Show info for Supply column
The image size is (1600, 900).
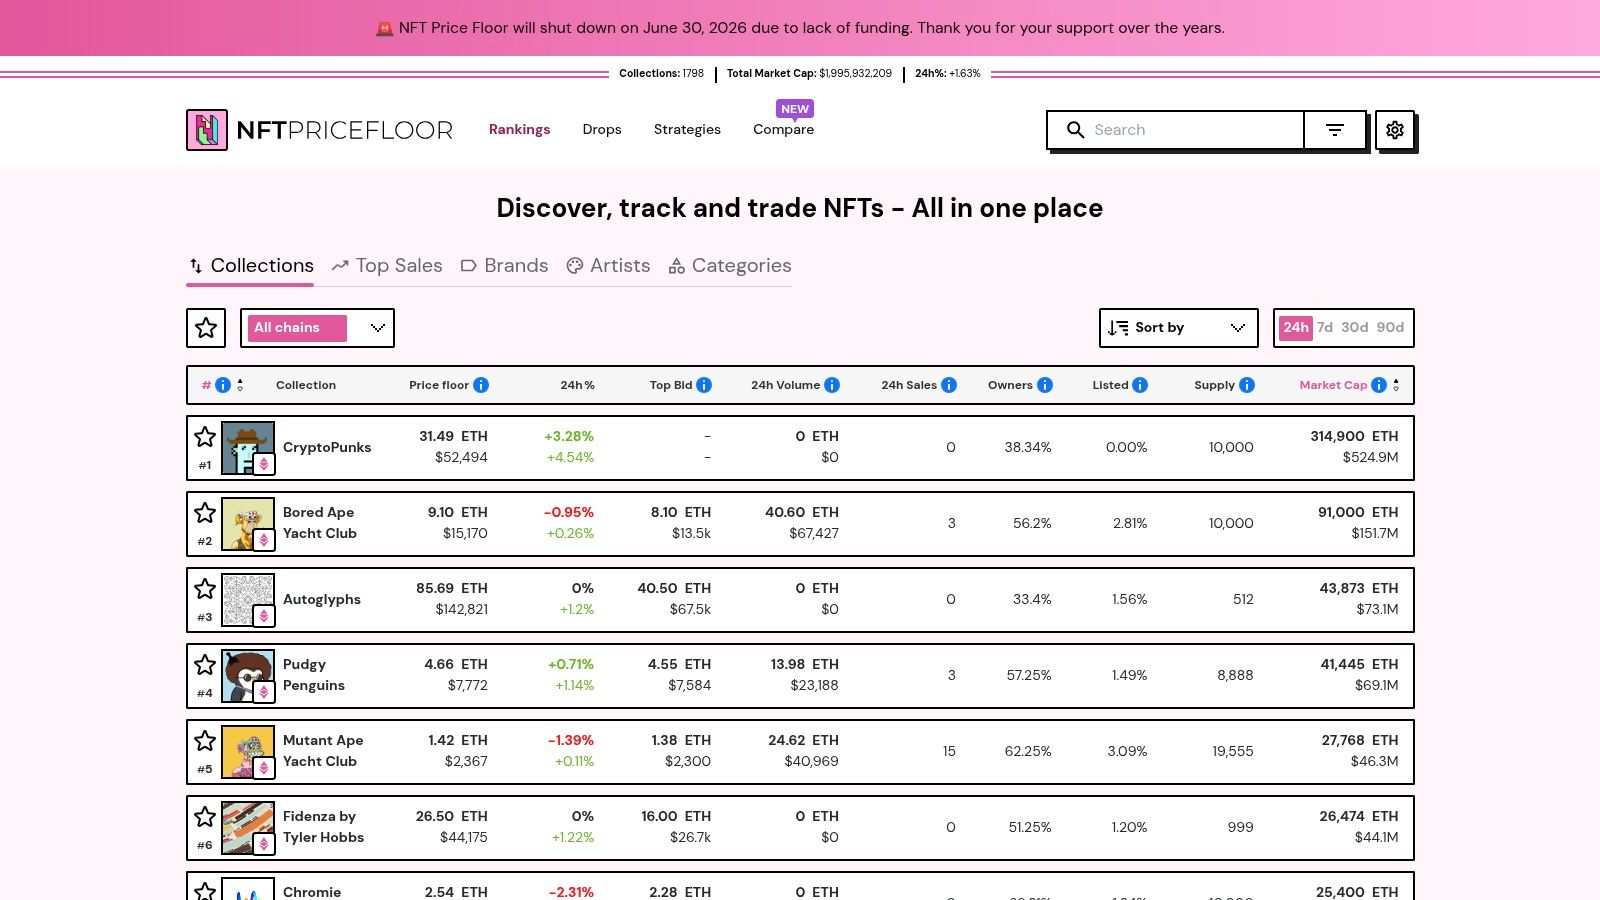click(1247, 385)
